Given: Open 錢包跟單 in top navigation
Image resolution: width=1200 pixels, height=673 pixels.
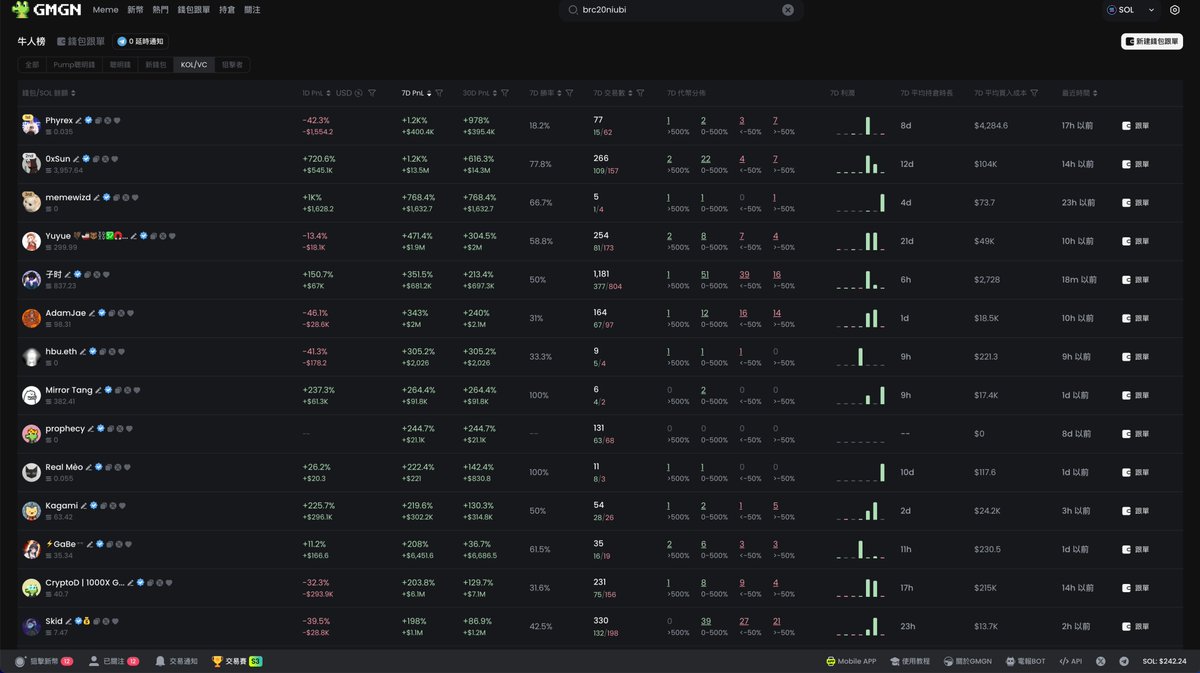Looking at the screenshot, I should (195, 10).
